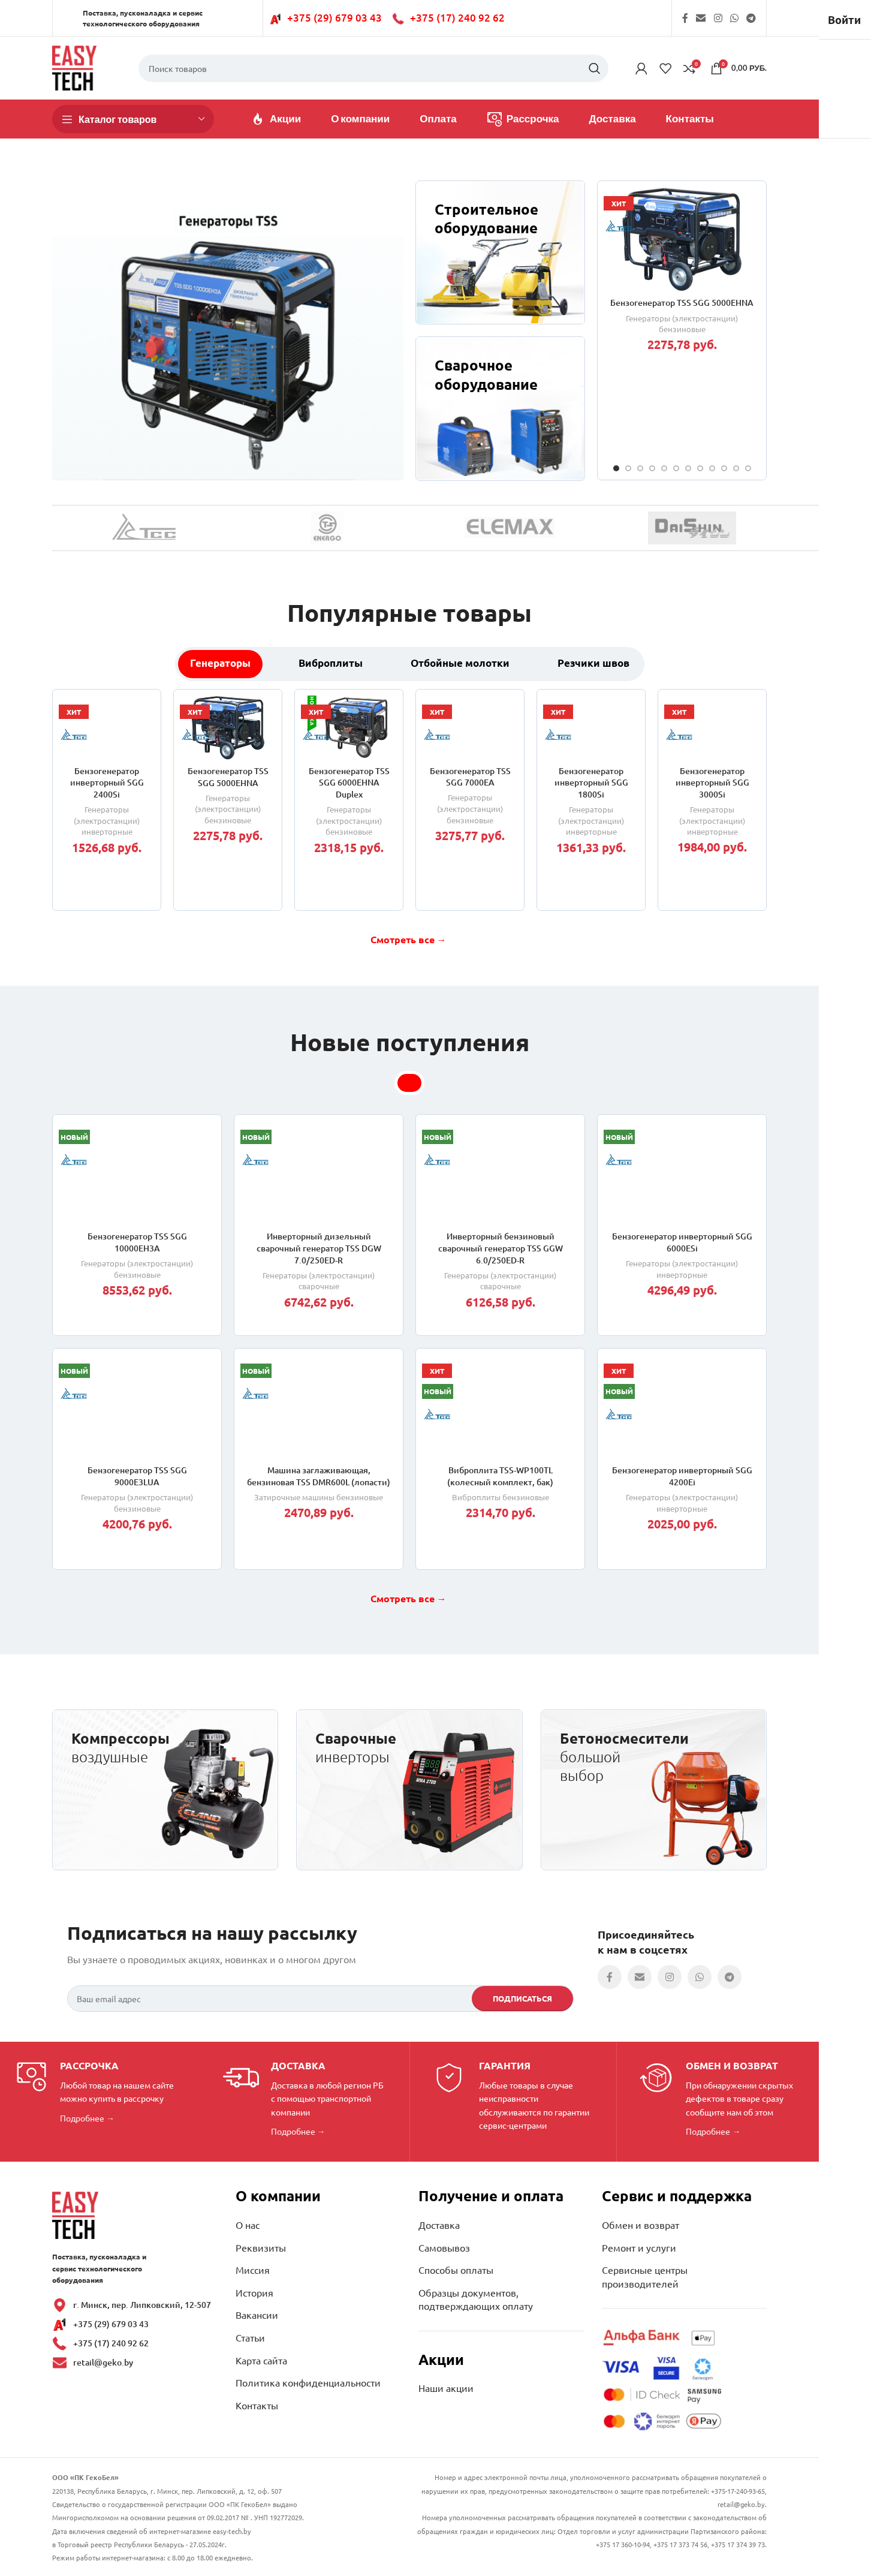Open the product compare icon
871x2576 pixels.
[x=689, y=69]
